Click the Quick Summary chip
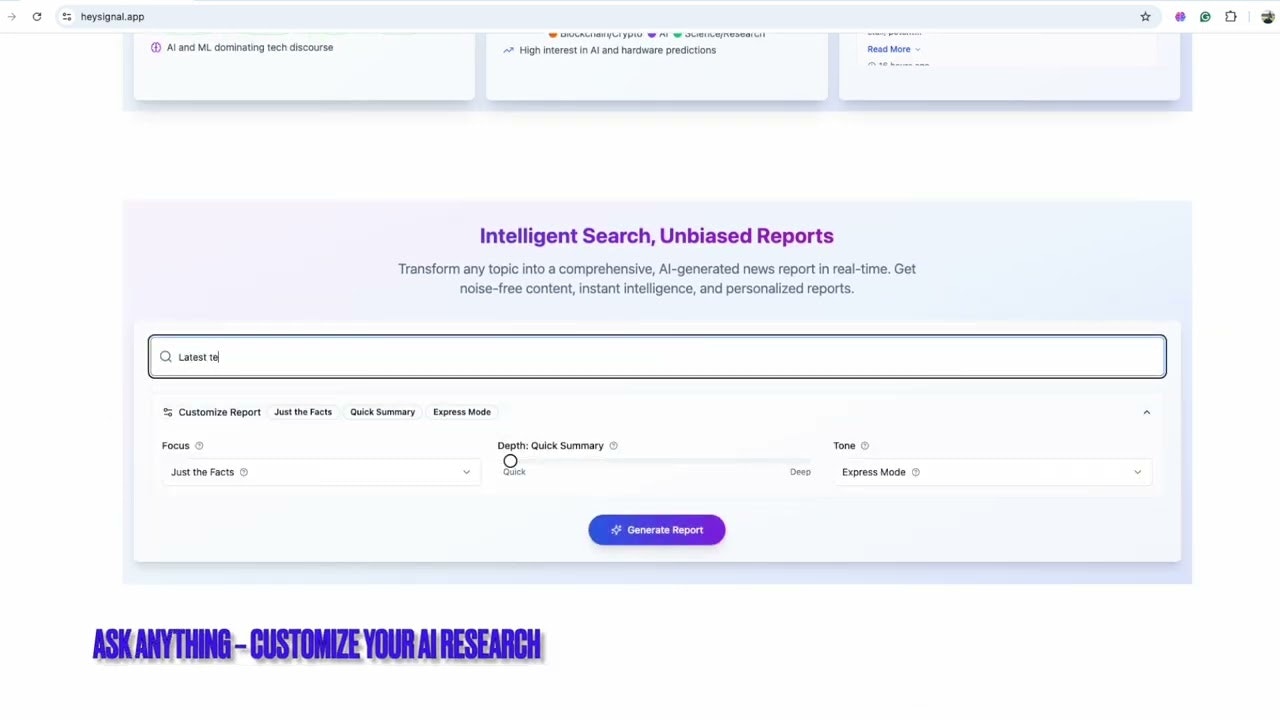The image size is (1280, 720). 382,412
